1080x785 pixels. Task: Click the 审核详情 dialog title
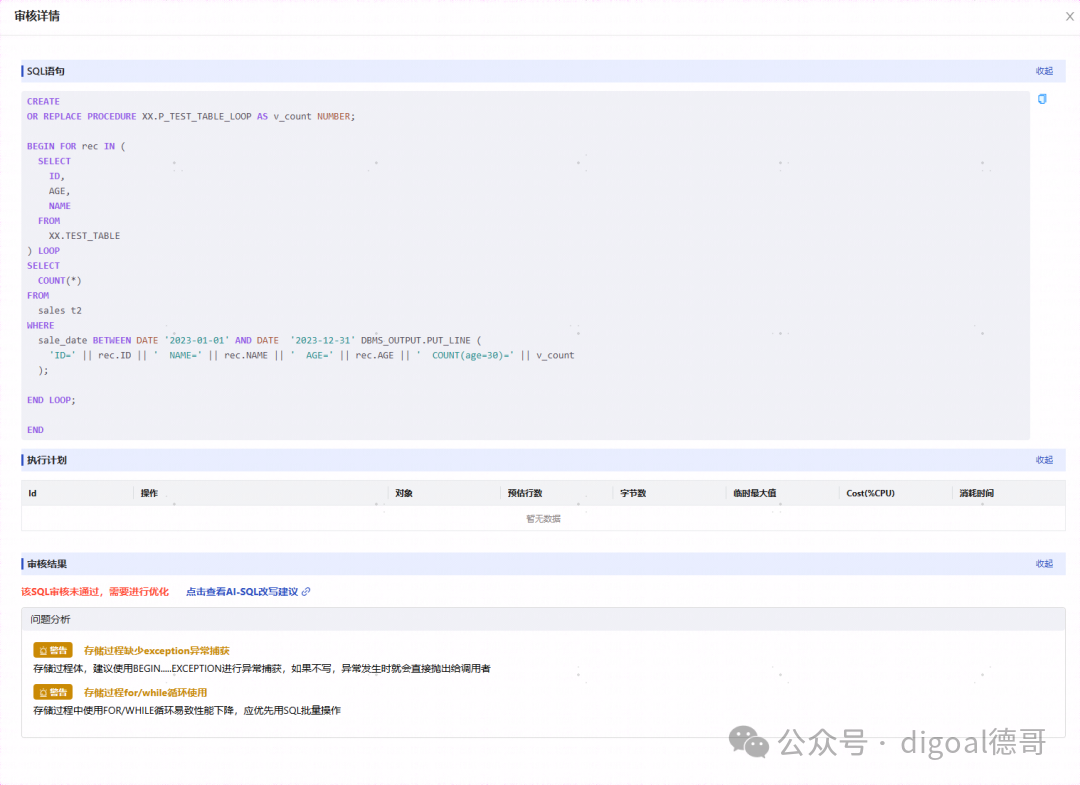pos(37,16)
